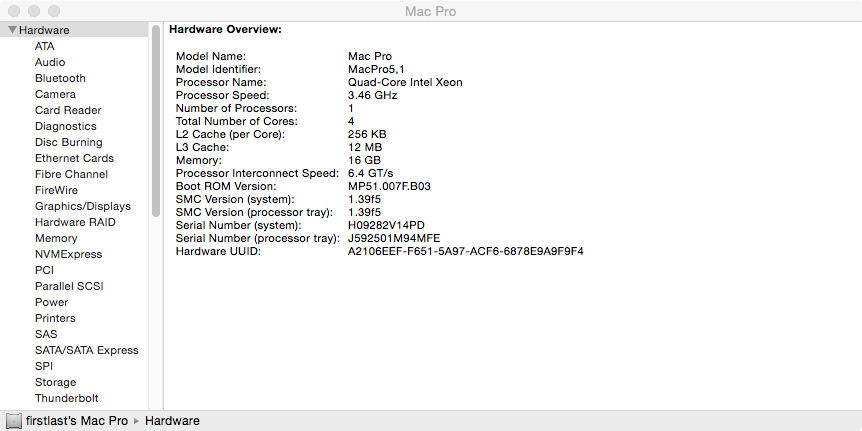Click the 256 KB L2 cache value
This screenshot has height=431, width=862.
[367, 134]
